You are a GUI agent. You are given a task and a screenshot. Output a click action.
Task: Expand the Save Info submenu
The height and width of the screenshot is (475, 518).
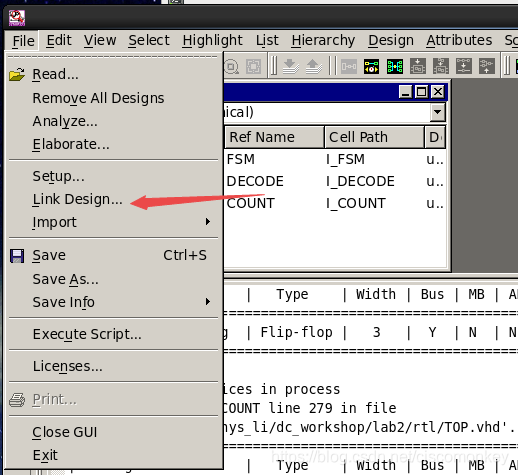(113, 302)
